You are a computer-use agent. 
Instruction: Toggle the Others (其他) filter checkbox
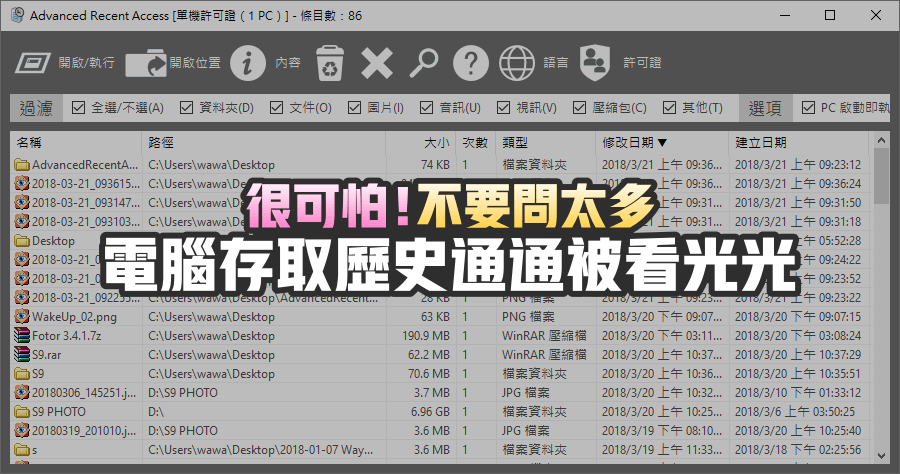pos(669,107)
